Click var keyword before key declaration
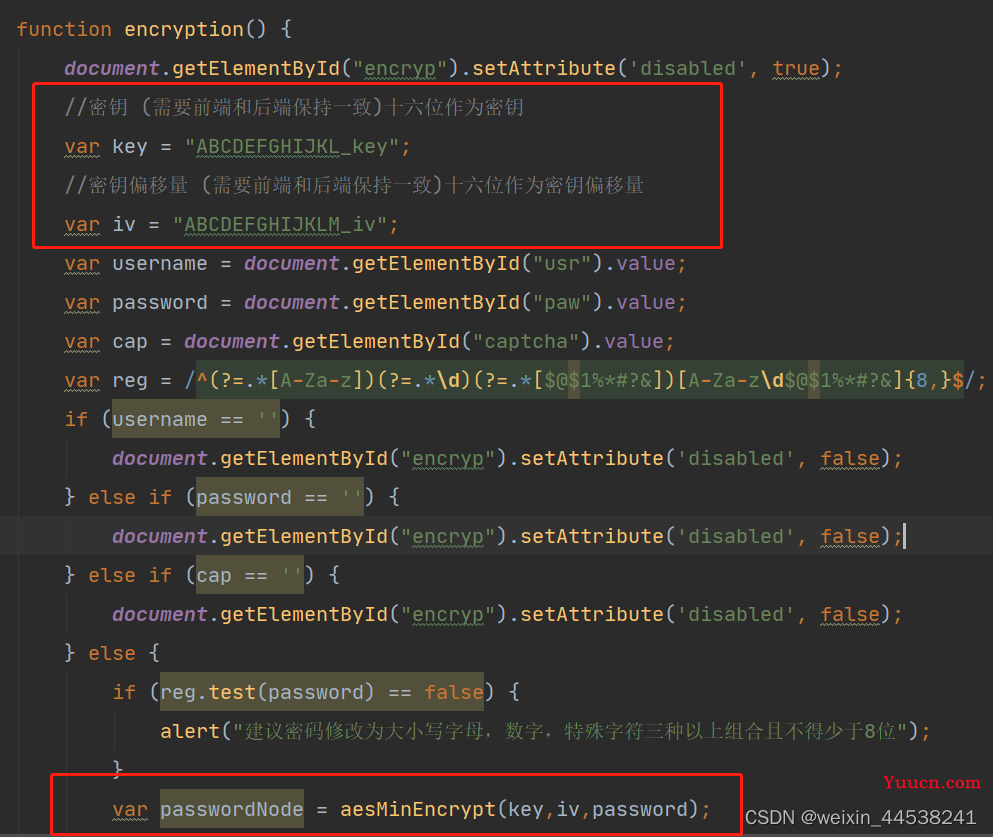The width and height of the screenshot is (993, 837). [82, 146]
